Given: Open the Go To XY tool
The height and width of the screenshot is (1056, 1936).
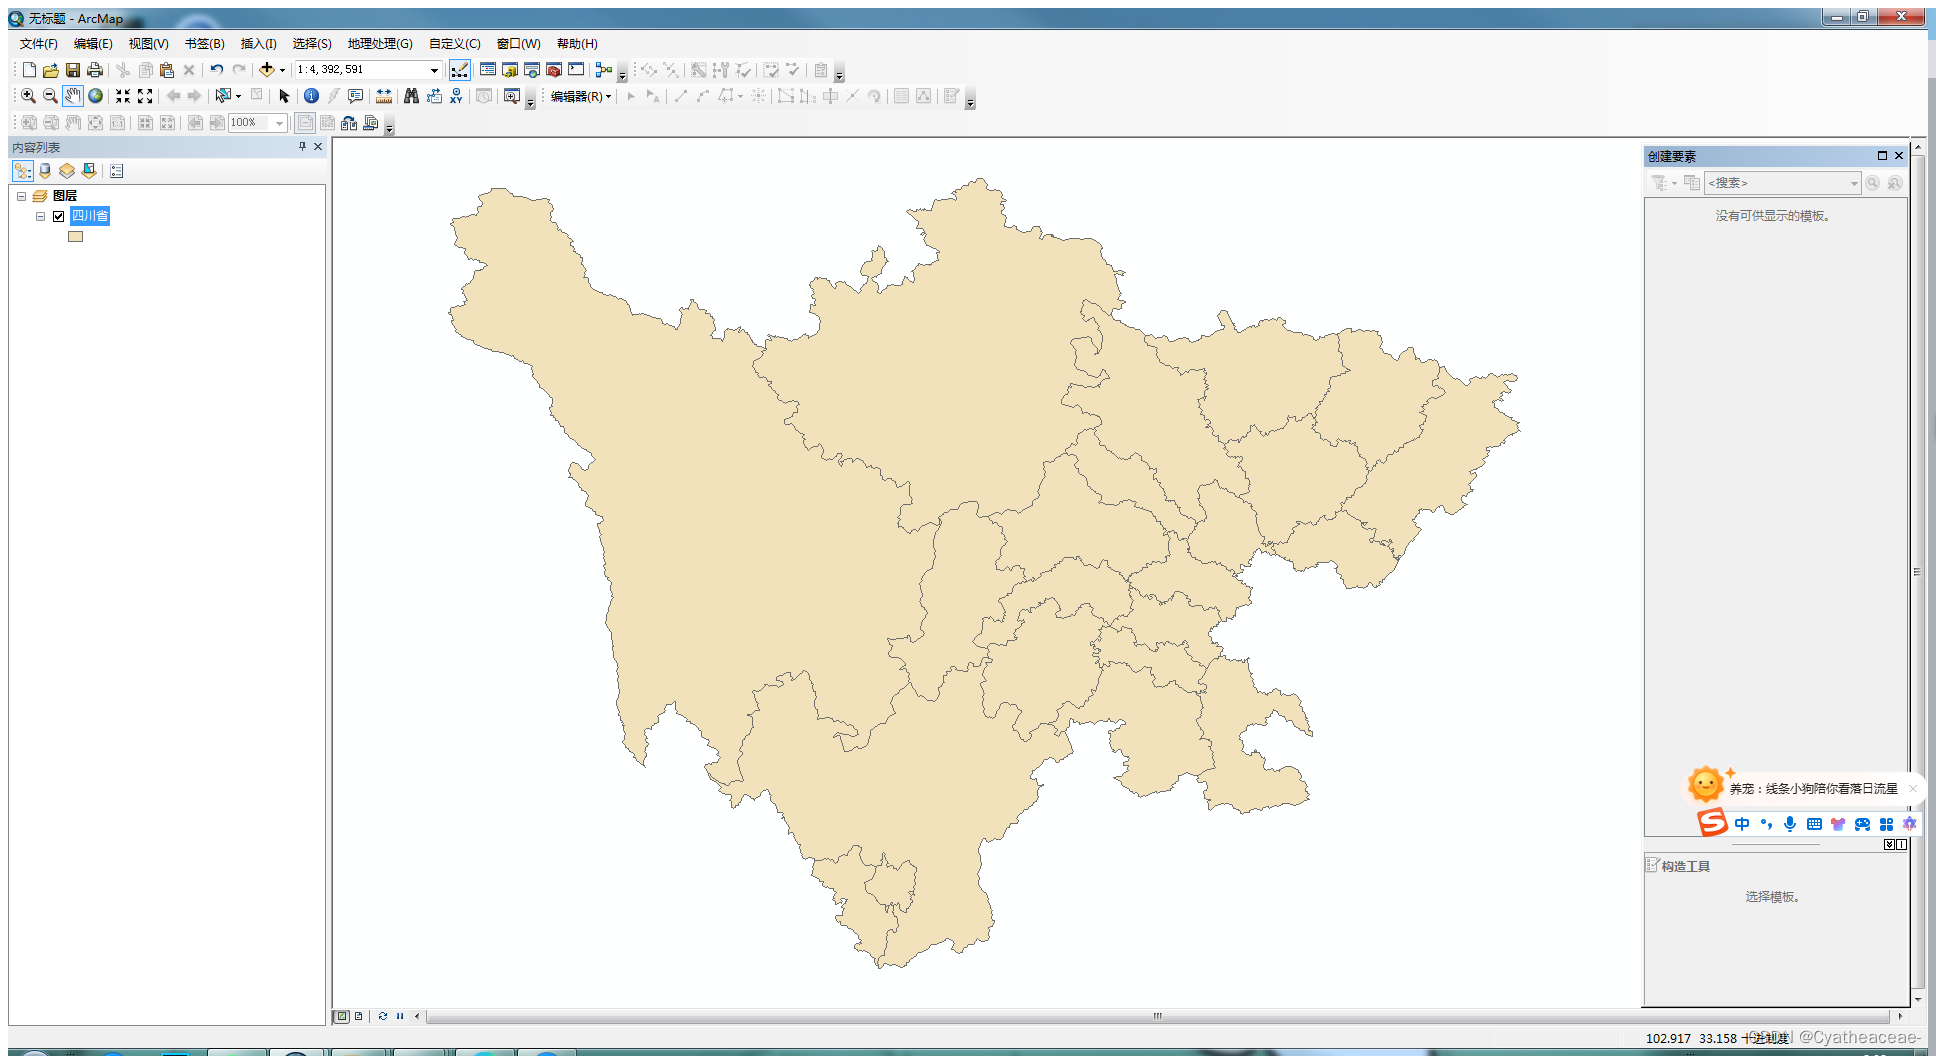Looking at the screenshot, I should click(456, 96).
